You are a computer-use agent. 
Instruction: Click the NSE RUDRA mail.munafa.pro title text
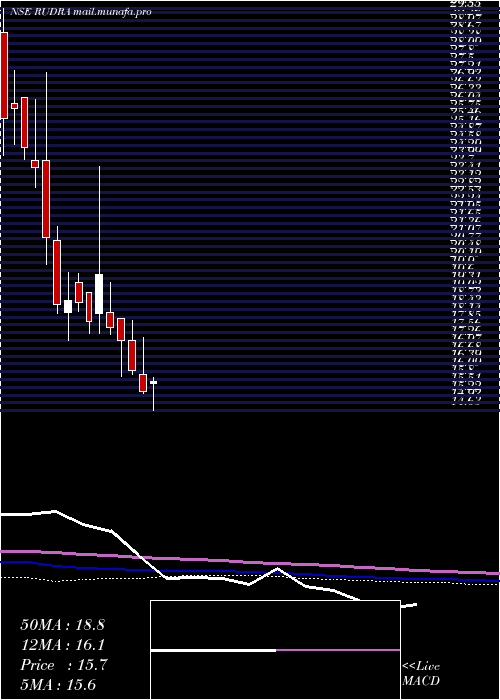click(81, 12)
